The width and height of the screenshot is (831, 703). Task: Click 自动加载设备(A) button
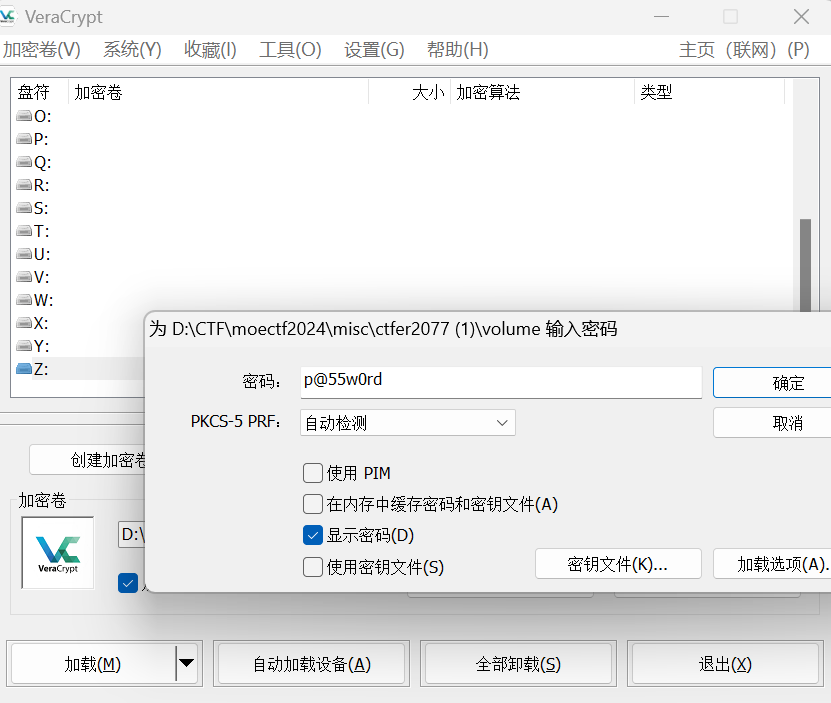pos(312,664)
